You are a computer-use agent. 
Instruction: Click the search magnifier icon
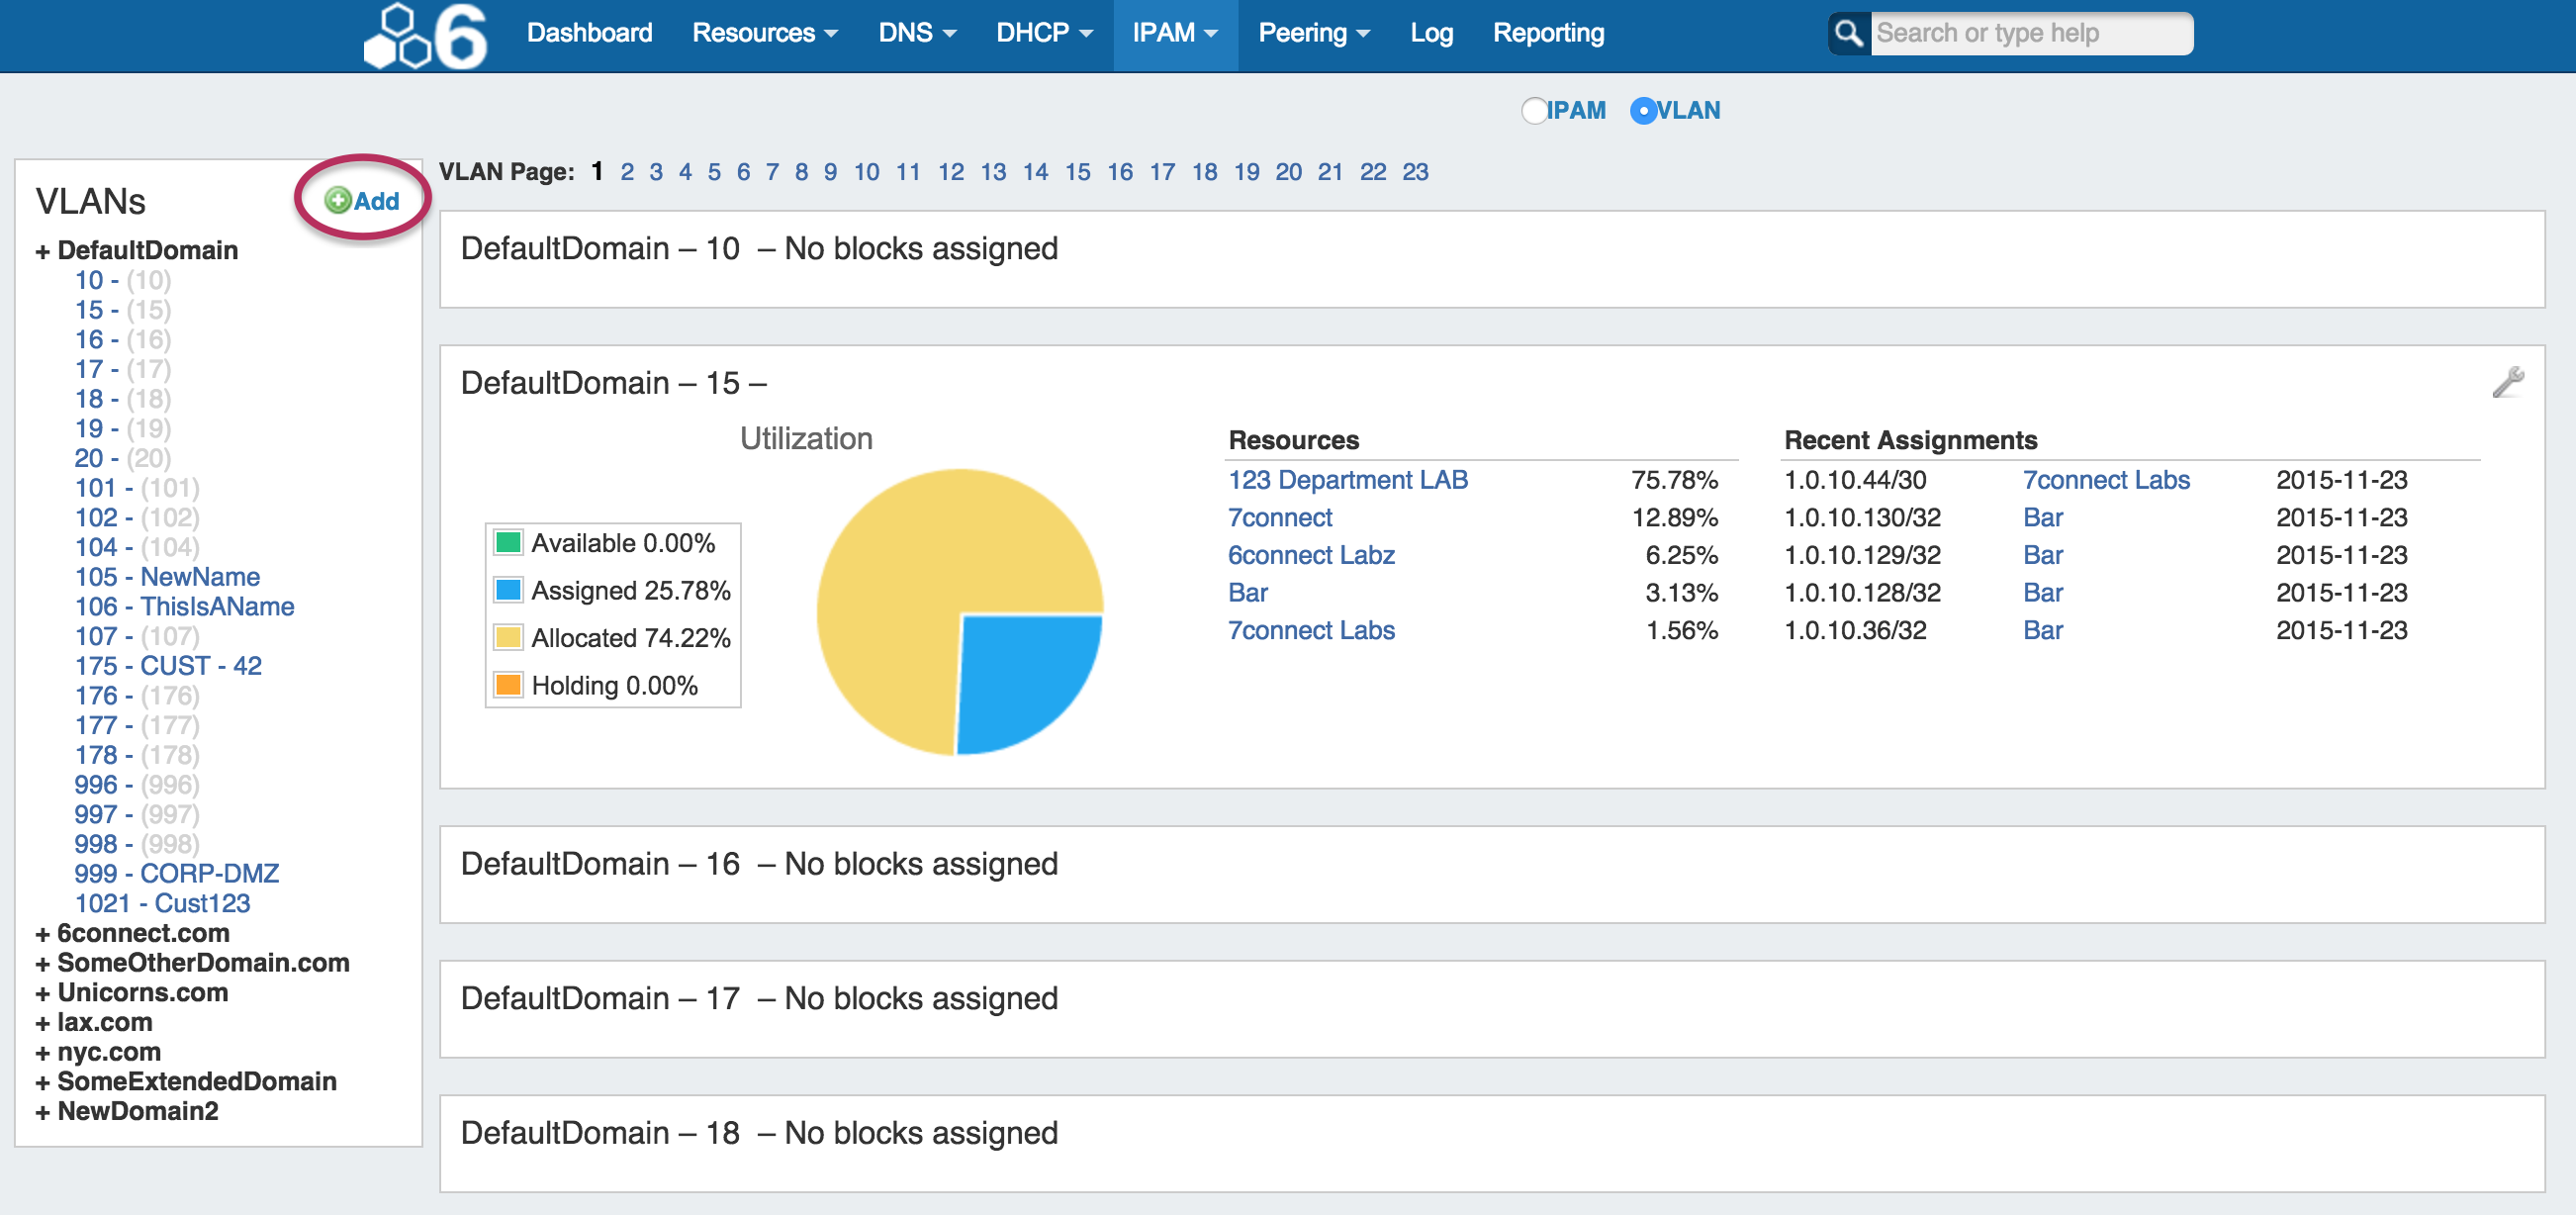pyautogui.click(x=1848, y=33)
